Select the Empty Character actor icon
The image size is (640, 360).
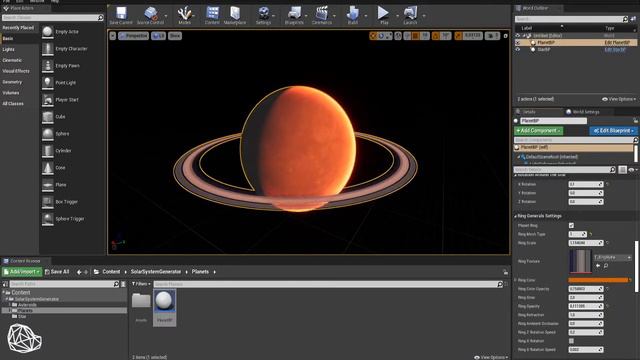[48, 49]
